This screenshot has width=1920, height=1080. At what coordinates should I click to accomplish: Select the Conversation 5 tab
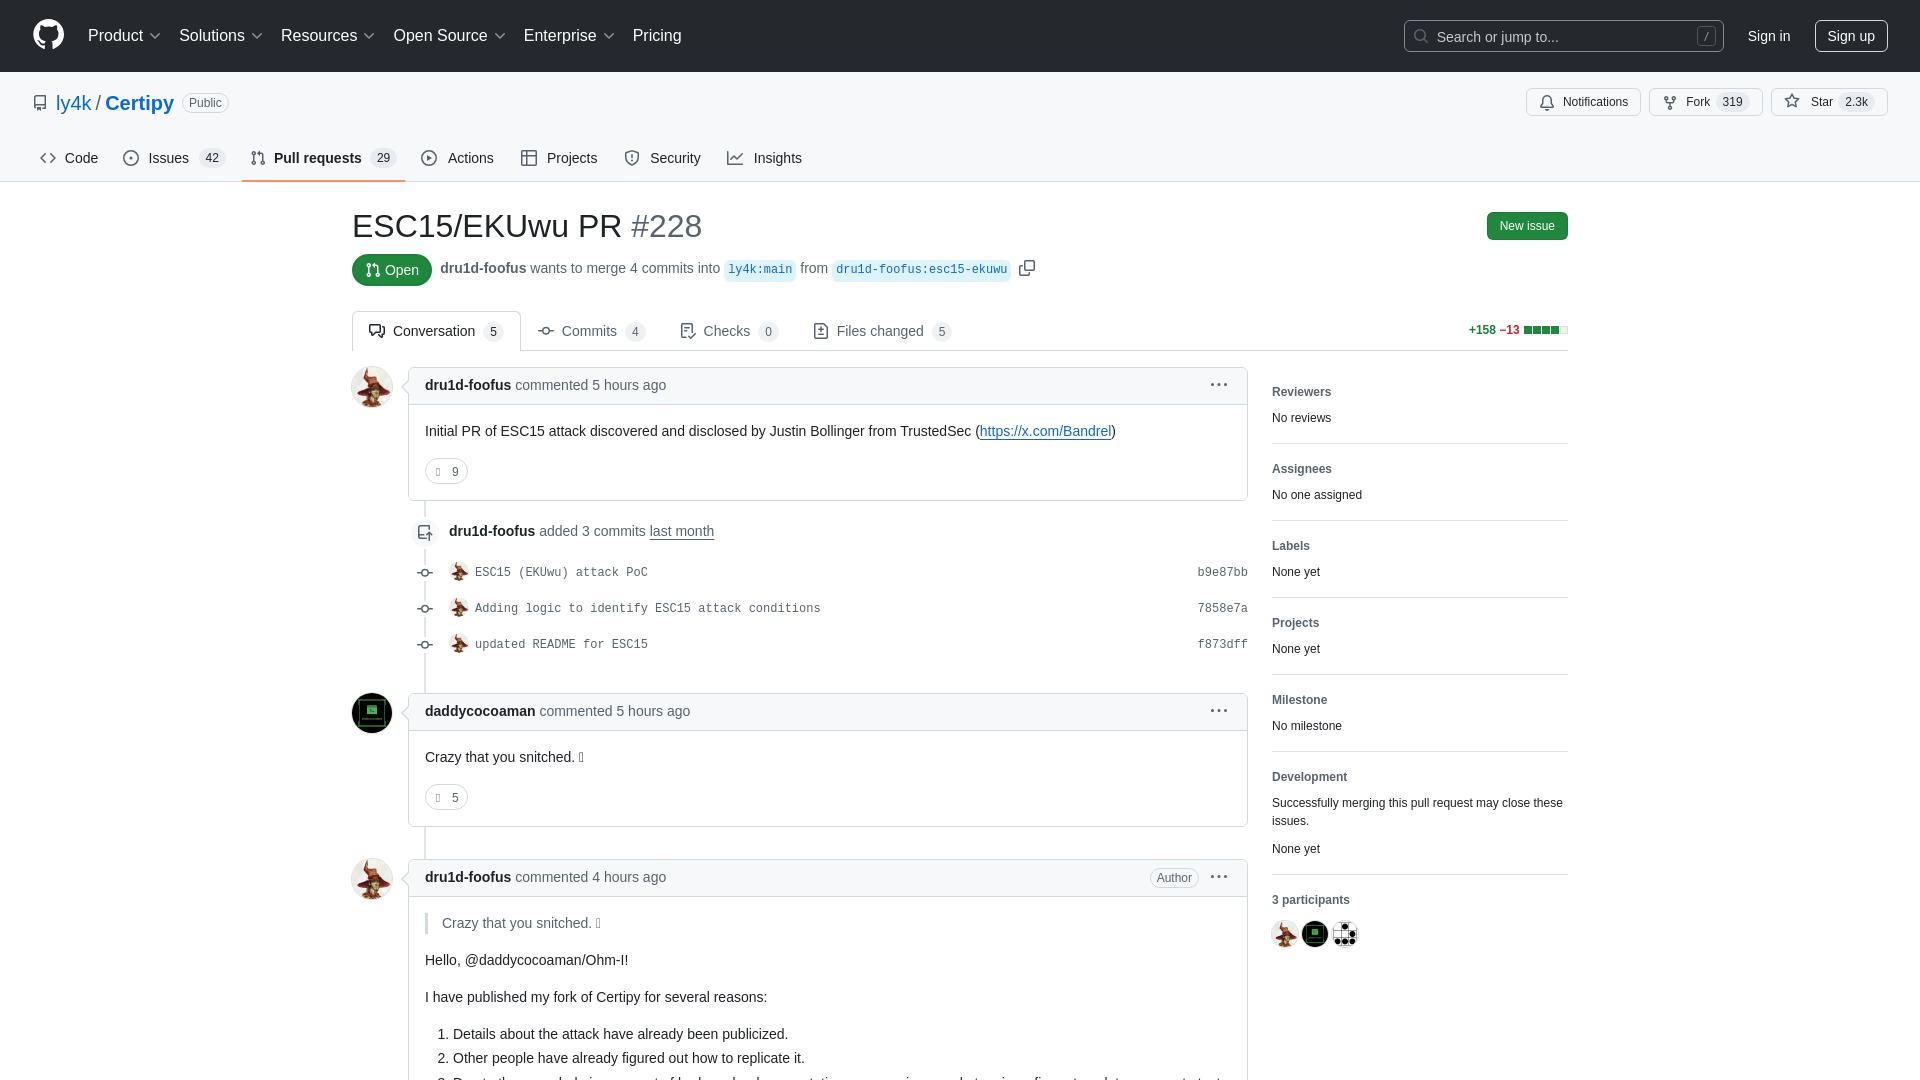(x=435, y=331)
